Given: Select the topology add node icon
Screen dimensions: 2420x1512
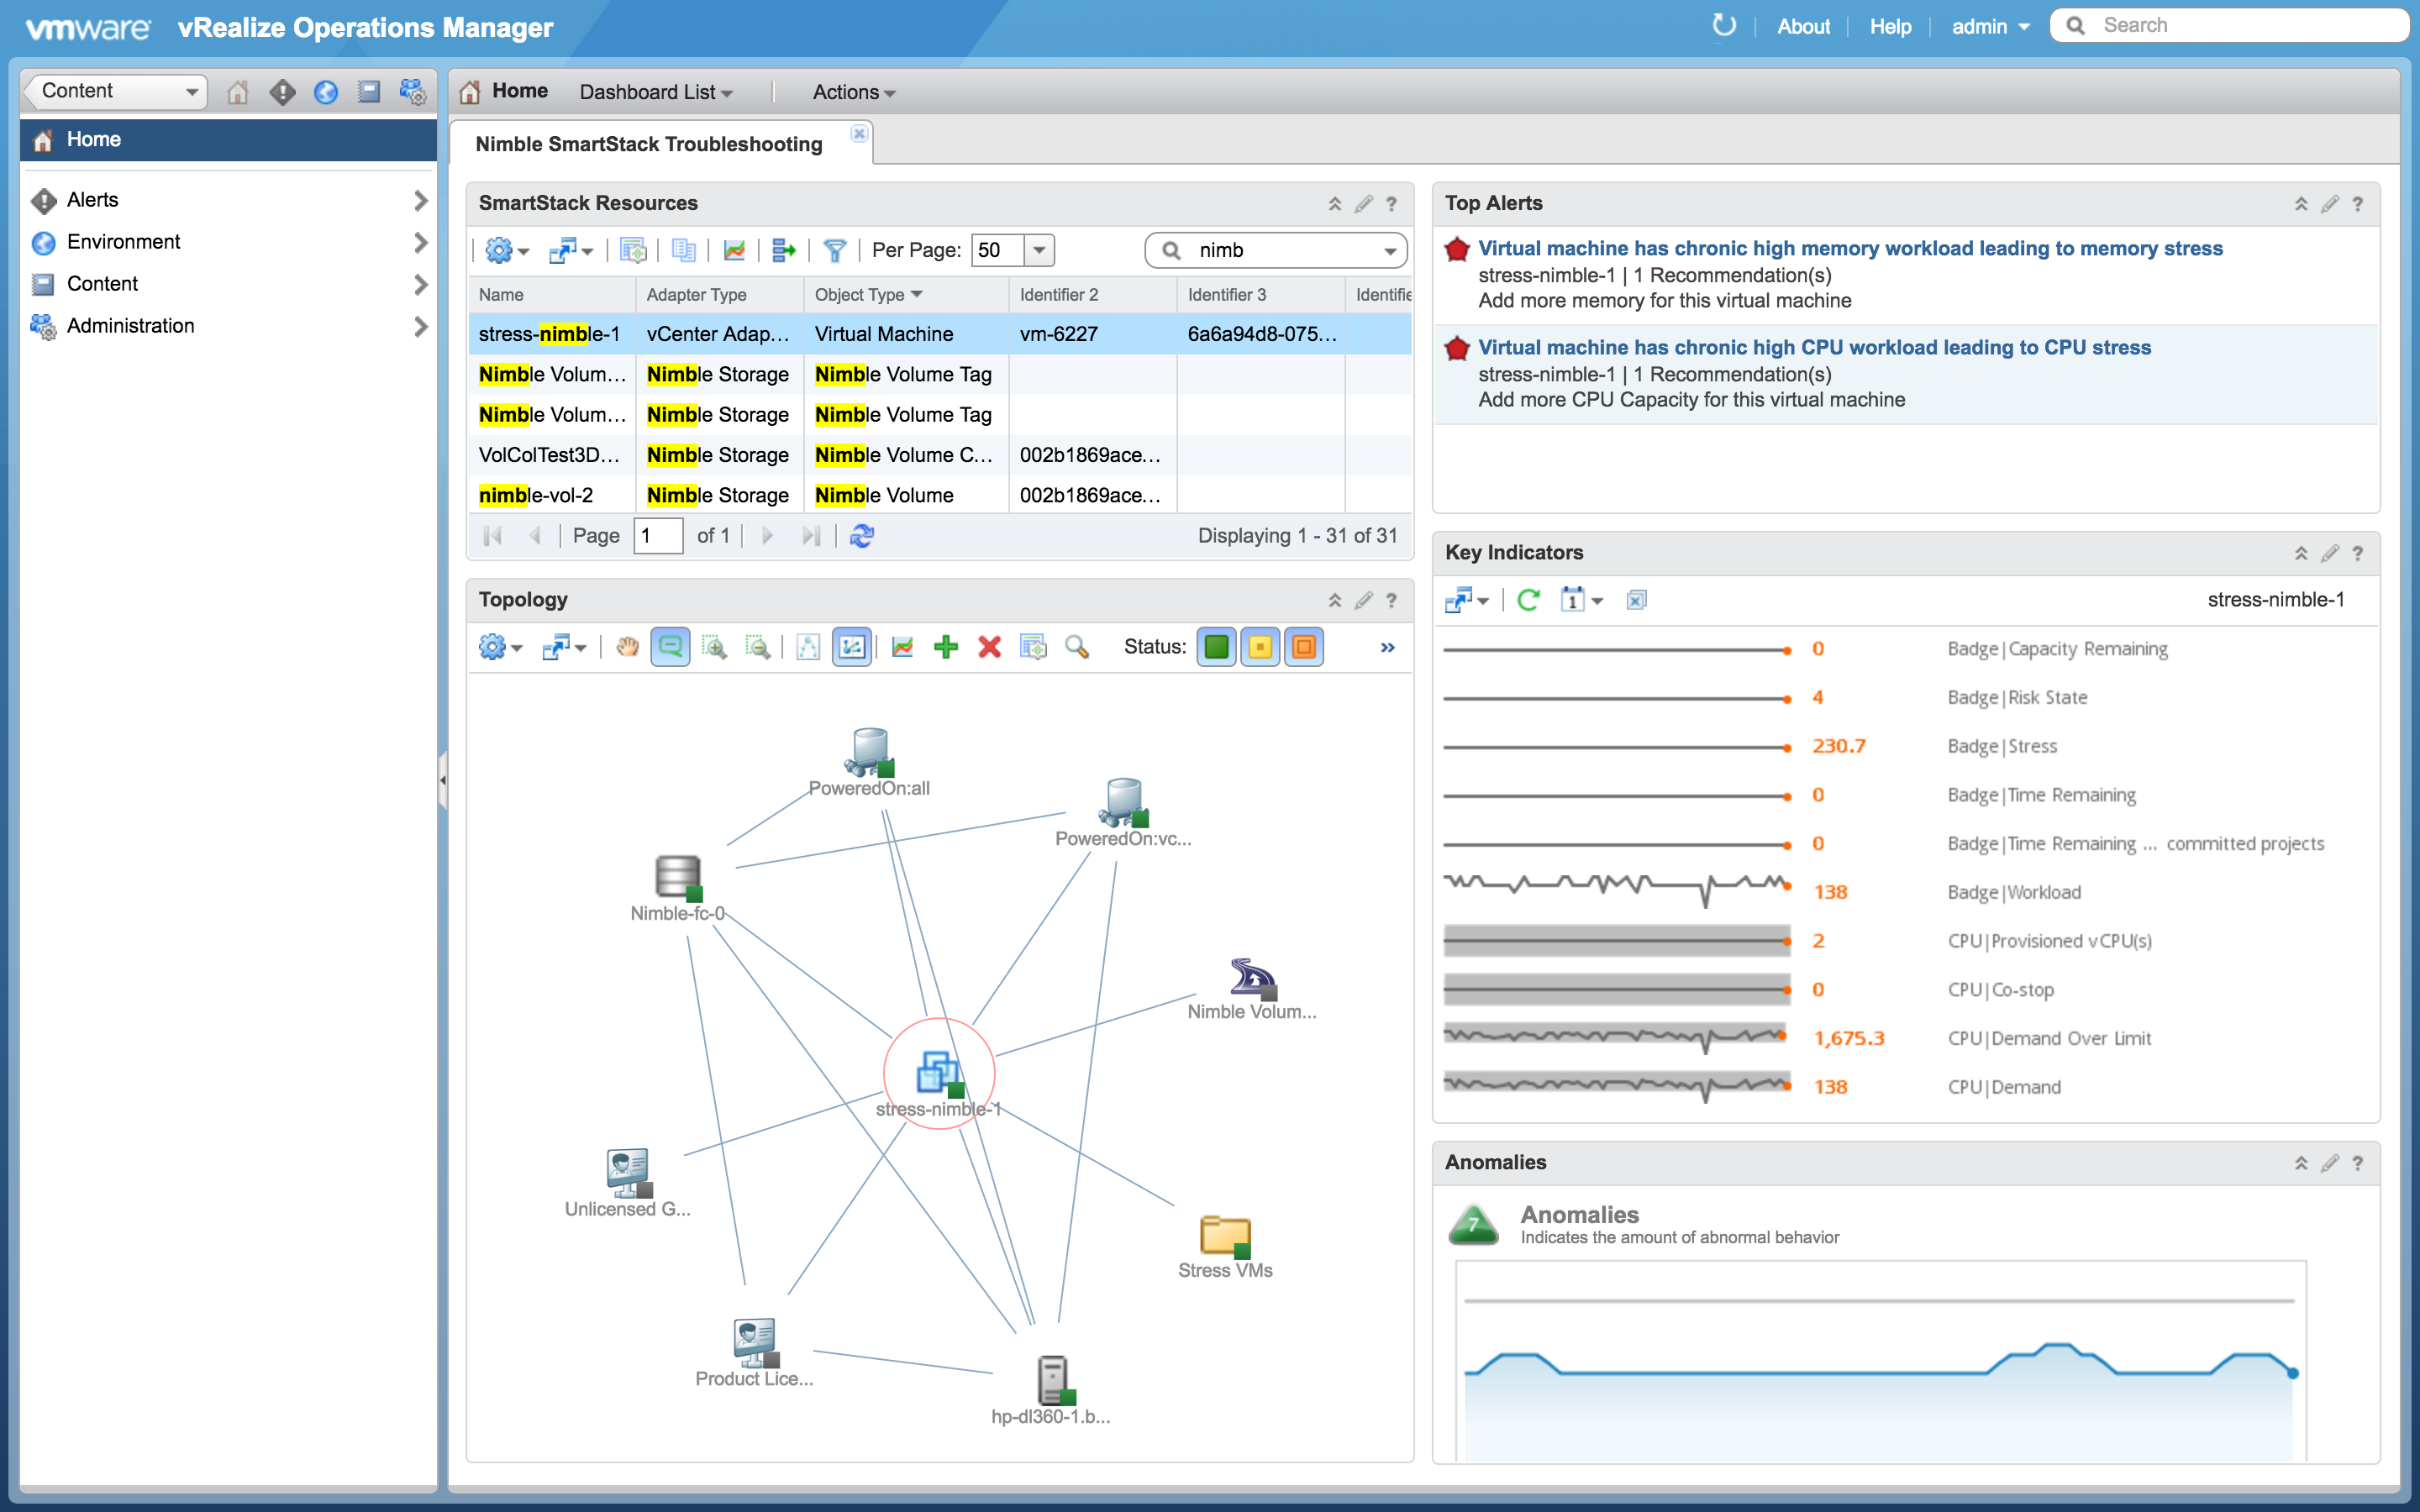Looking at the screenshot, I should click(948, 646).
